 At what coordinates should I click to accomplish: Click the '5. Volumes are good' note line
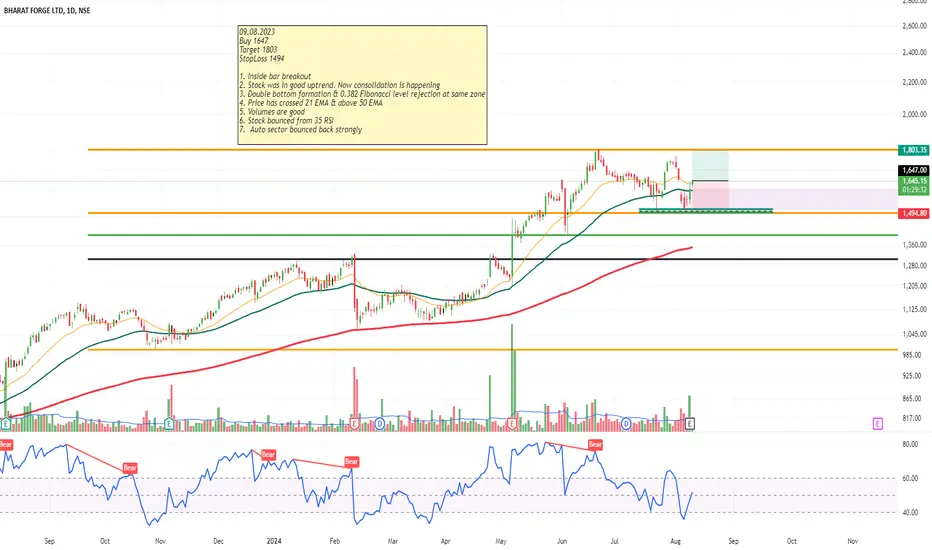pyautogui.click(x=272, y=111)
